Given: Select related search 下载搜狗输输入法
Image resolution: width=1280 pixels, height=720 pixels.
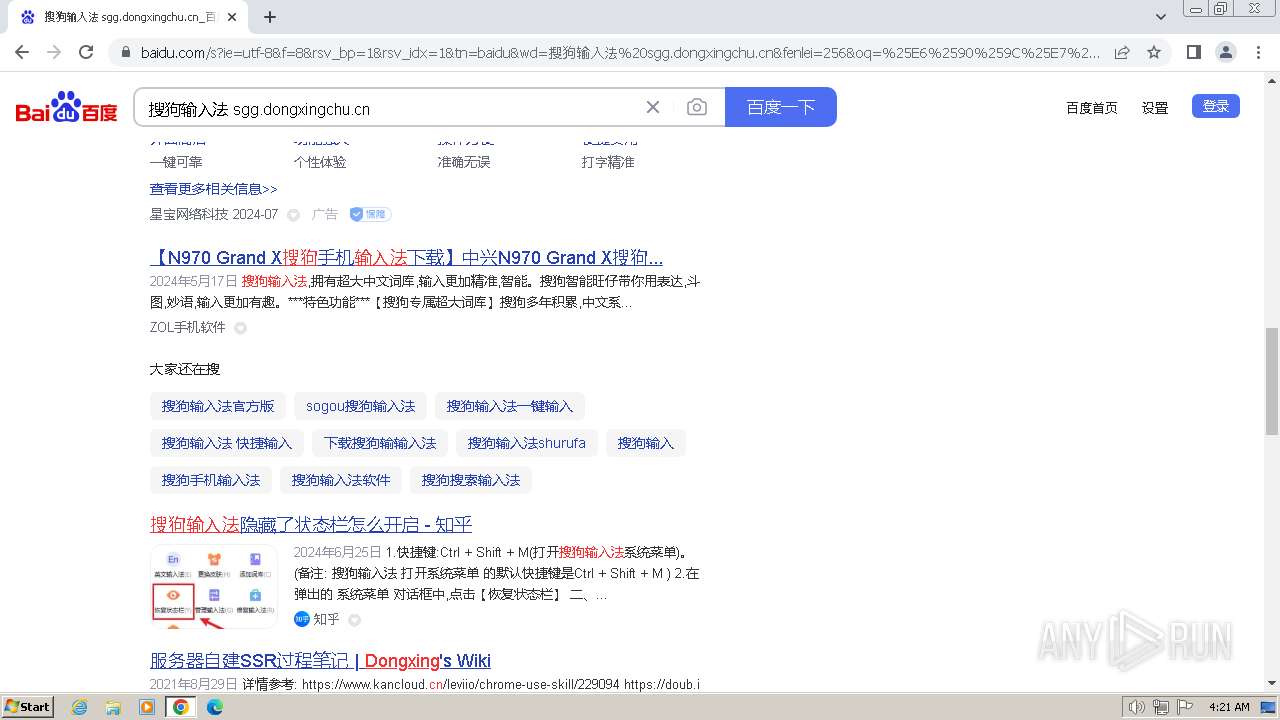Looking at the screenshot, I should pos(380,443).
